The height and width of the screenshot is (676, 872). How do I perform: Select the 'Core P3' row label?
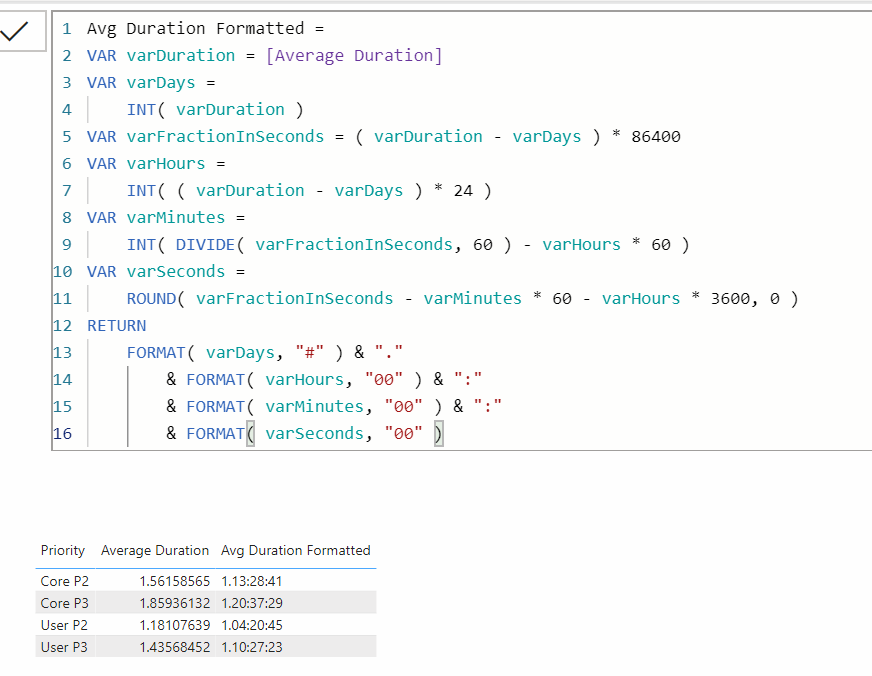(x=65, y=603)
